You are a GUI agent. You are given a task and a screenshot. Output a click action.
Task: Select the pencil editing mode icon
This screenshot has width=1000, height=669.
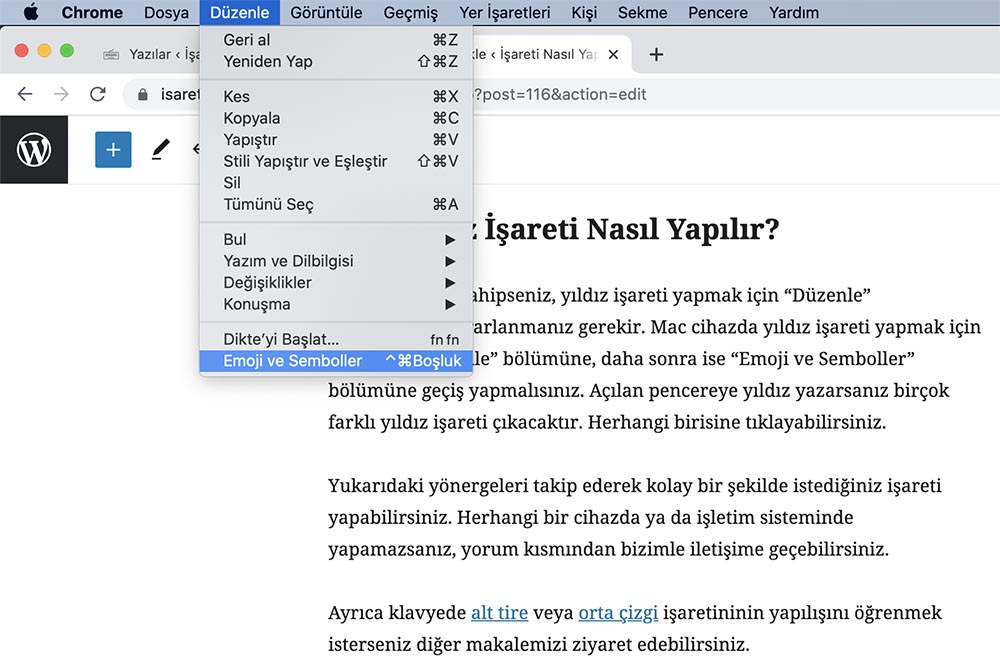tap(160, 150)
